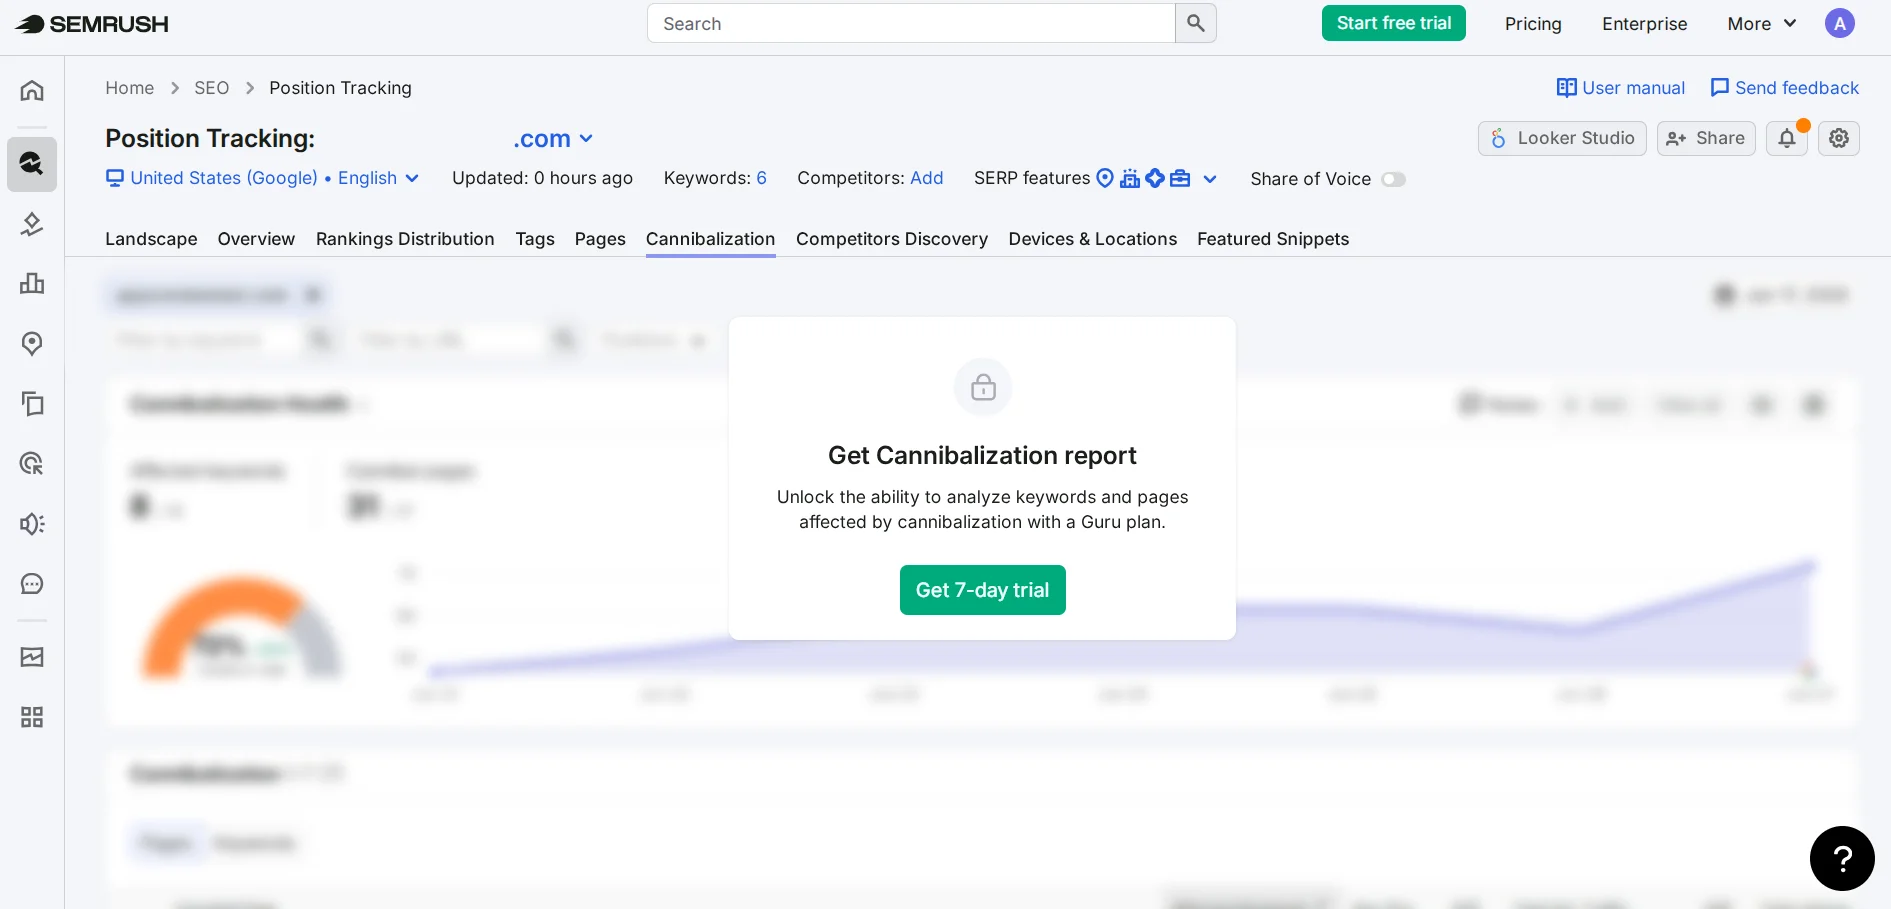Open the bar chart sidebar icon
This screenshot has height=909, width=1891.
32,284
